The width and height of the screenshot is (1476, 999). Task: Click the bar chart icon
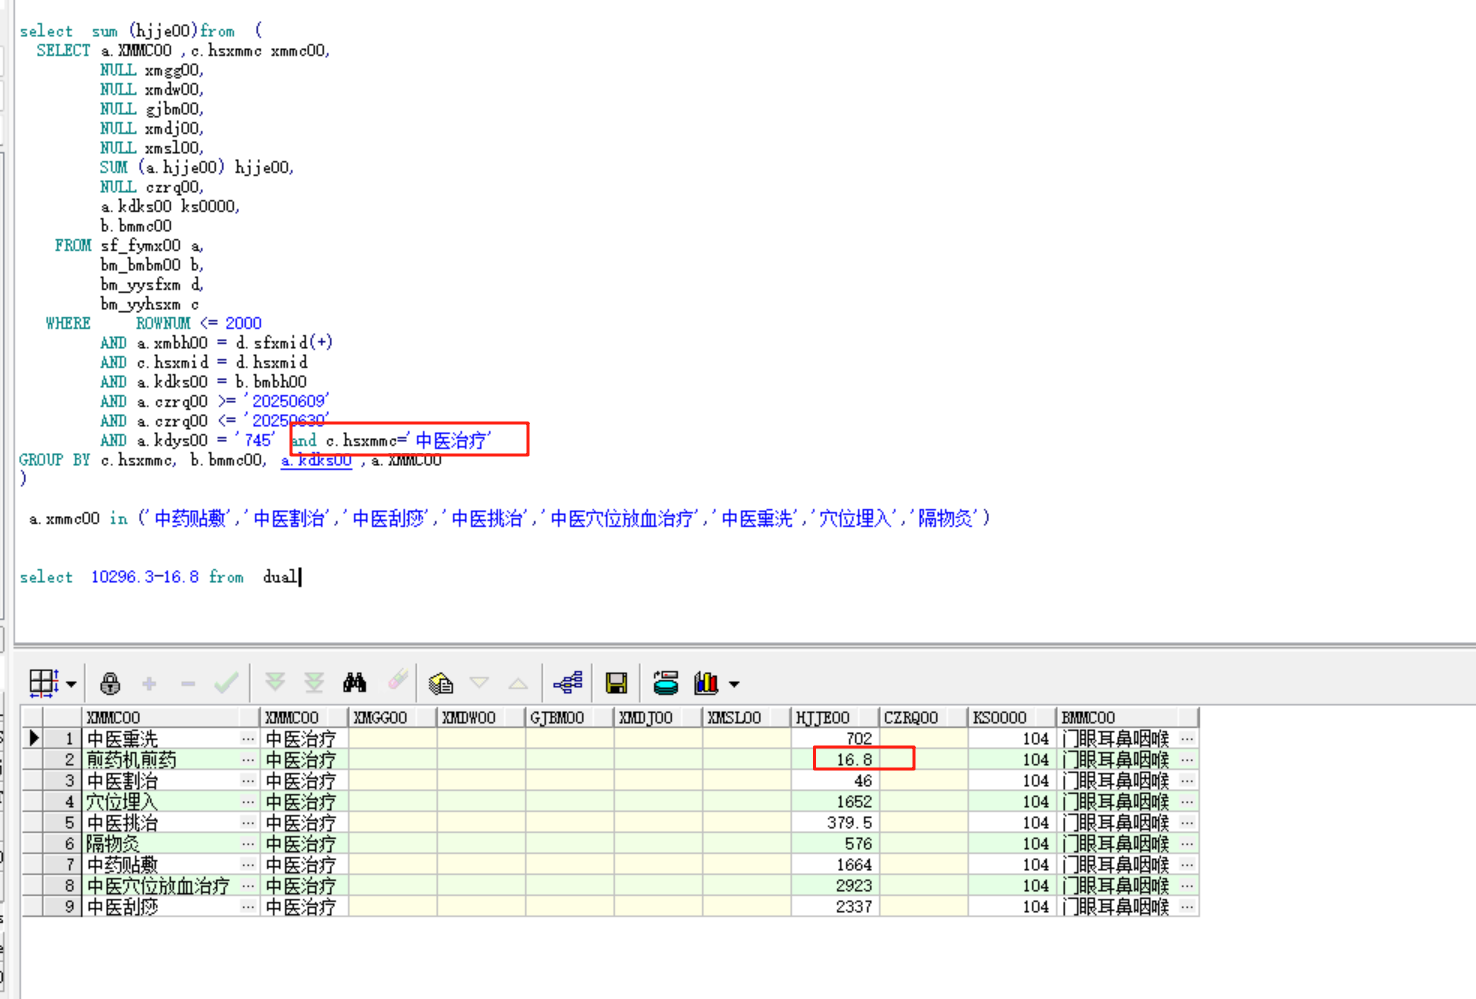(706, 683)
